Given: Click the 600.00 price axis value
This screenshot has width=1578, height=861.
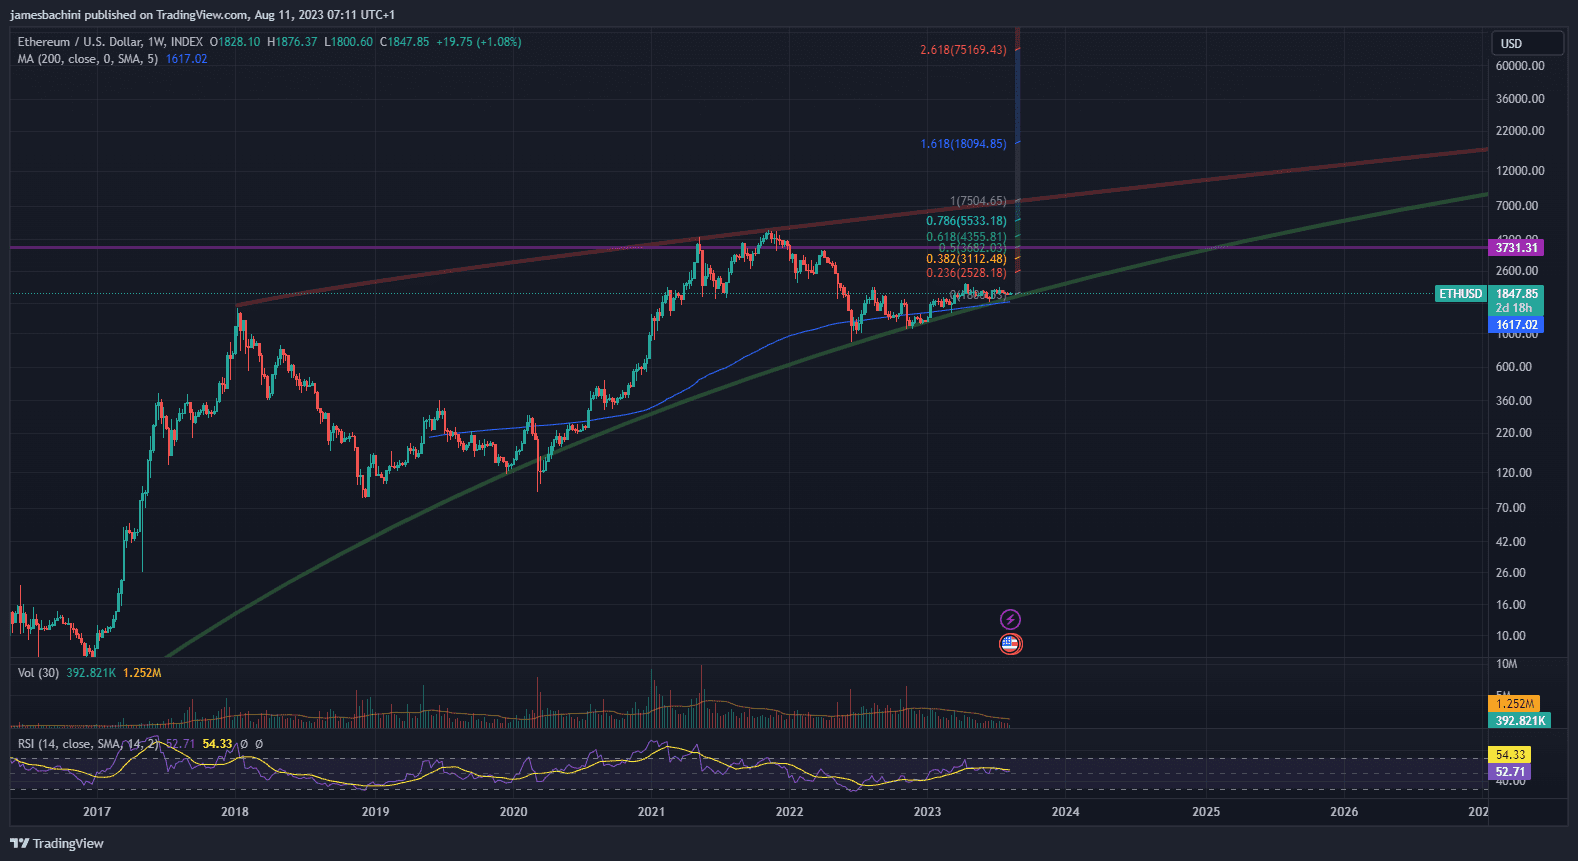Looking at the screenshot, I should click(1514, 367).
